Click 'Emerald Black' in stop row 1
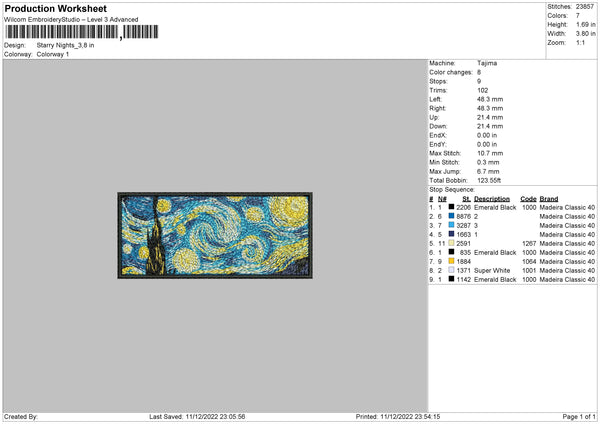 (495, 207)
